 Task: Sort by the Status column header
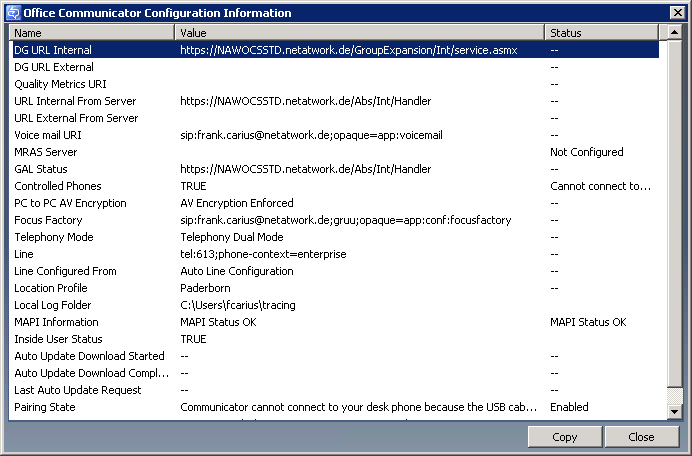(602, 33)
